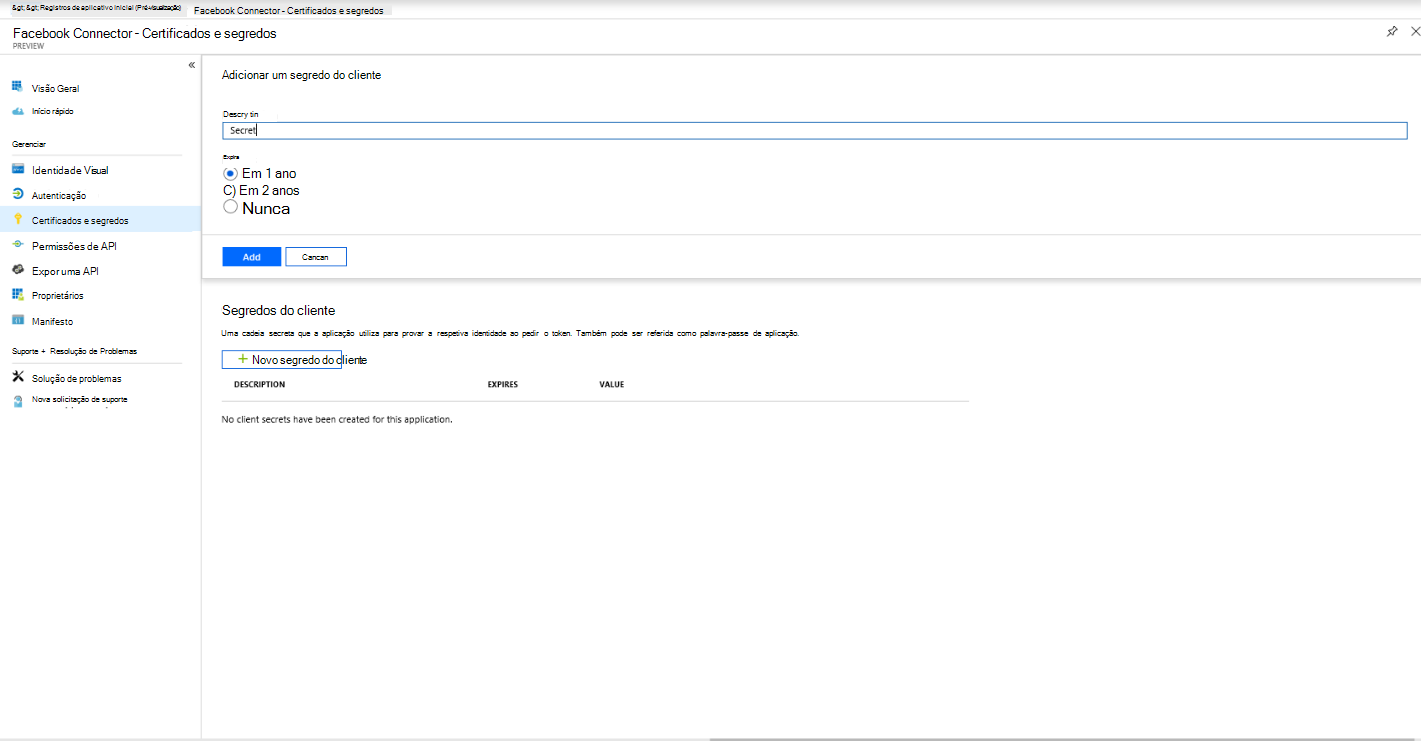Screen dimensions: 1421x741
Task: Open Expor uma API menu item
Action: [x=65, y=271]
